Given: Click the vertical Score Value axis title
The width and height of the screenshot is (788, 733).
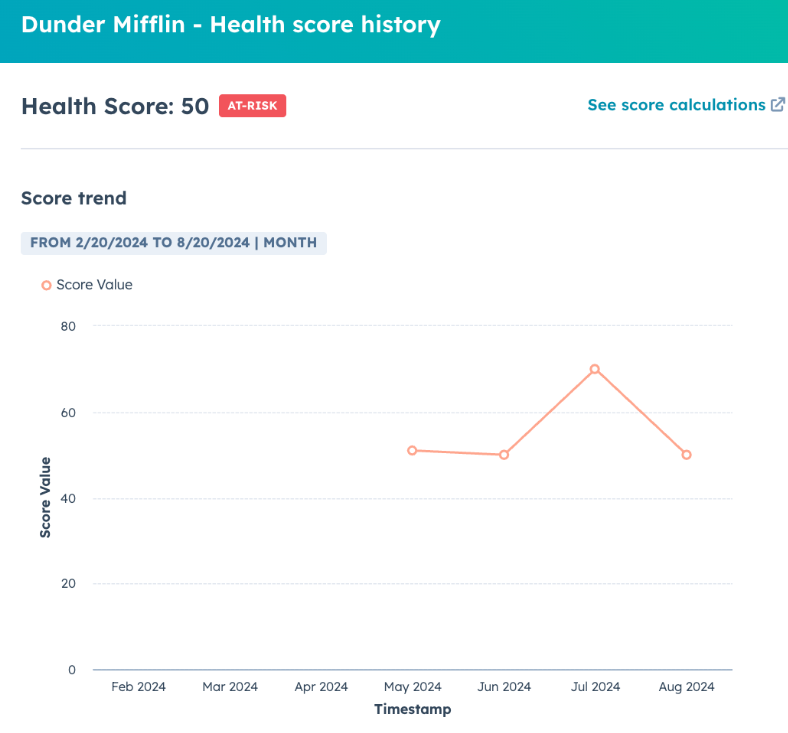Looking at the screenshot, I should click(45, 497).
